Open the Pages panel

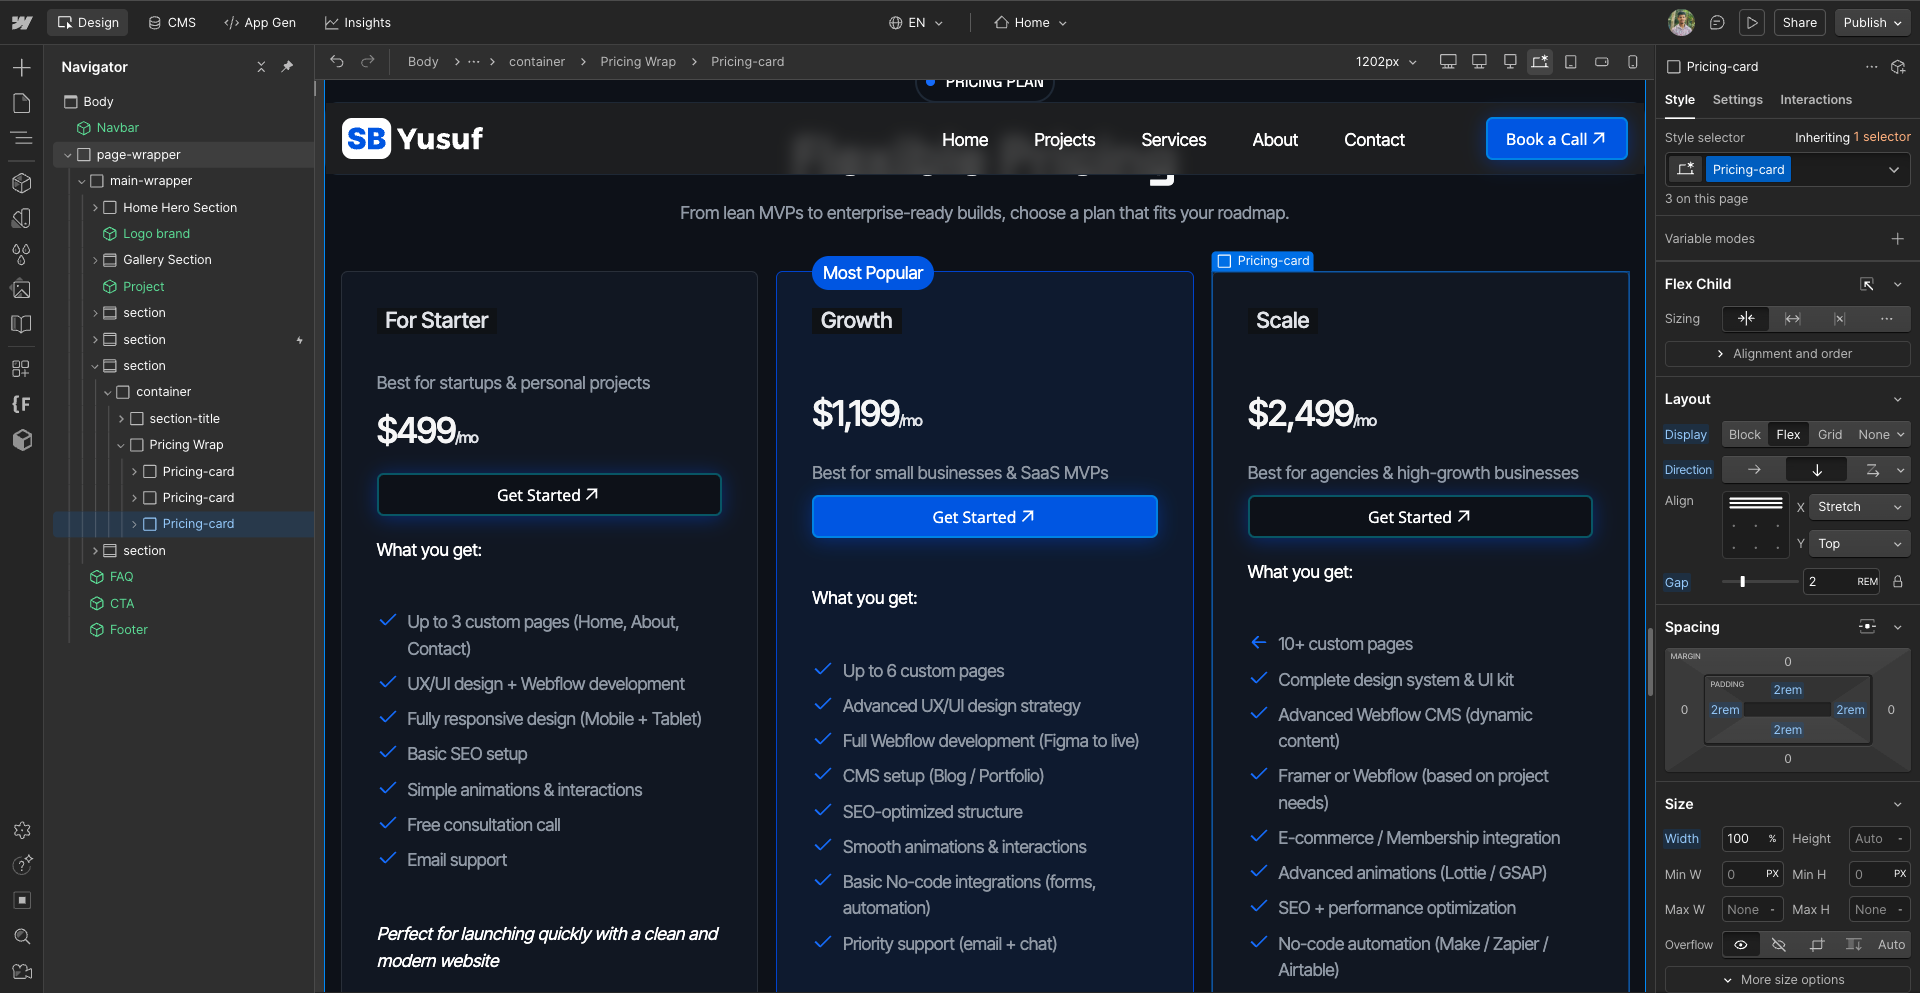click(x=21, y=103)
